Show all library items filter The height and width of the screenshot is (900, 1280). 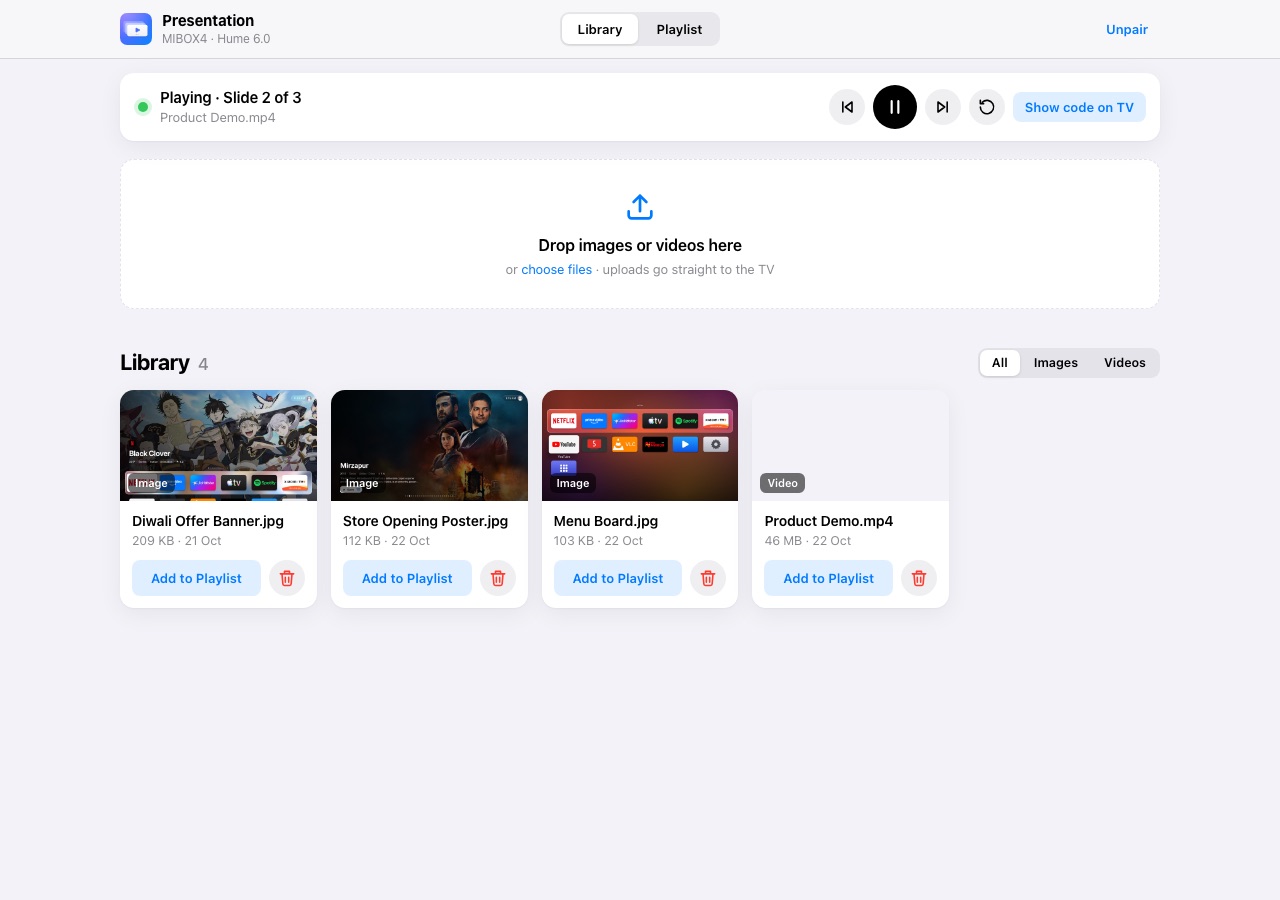pos(1000,363)
